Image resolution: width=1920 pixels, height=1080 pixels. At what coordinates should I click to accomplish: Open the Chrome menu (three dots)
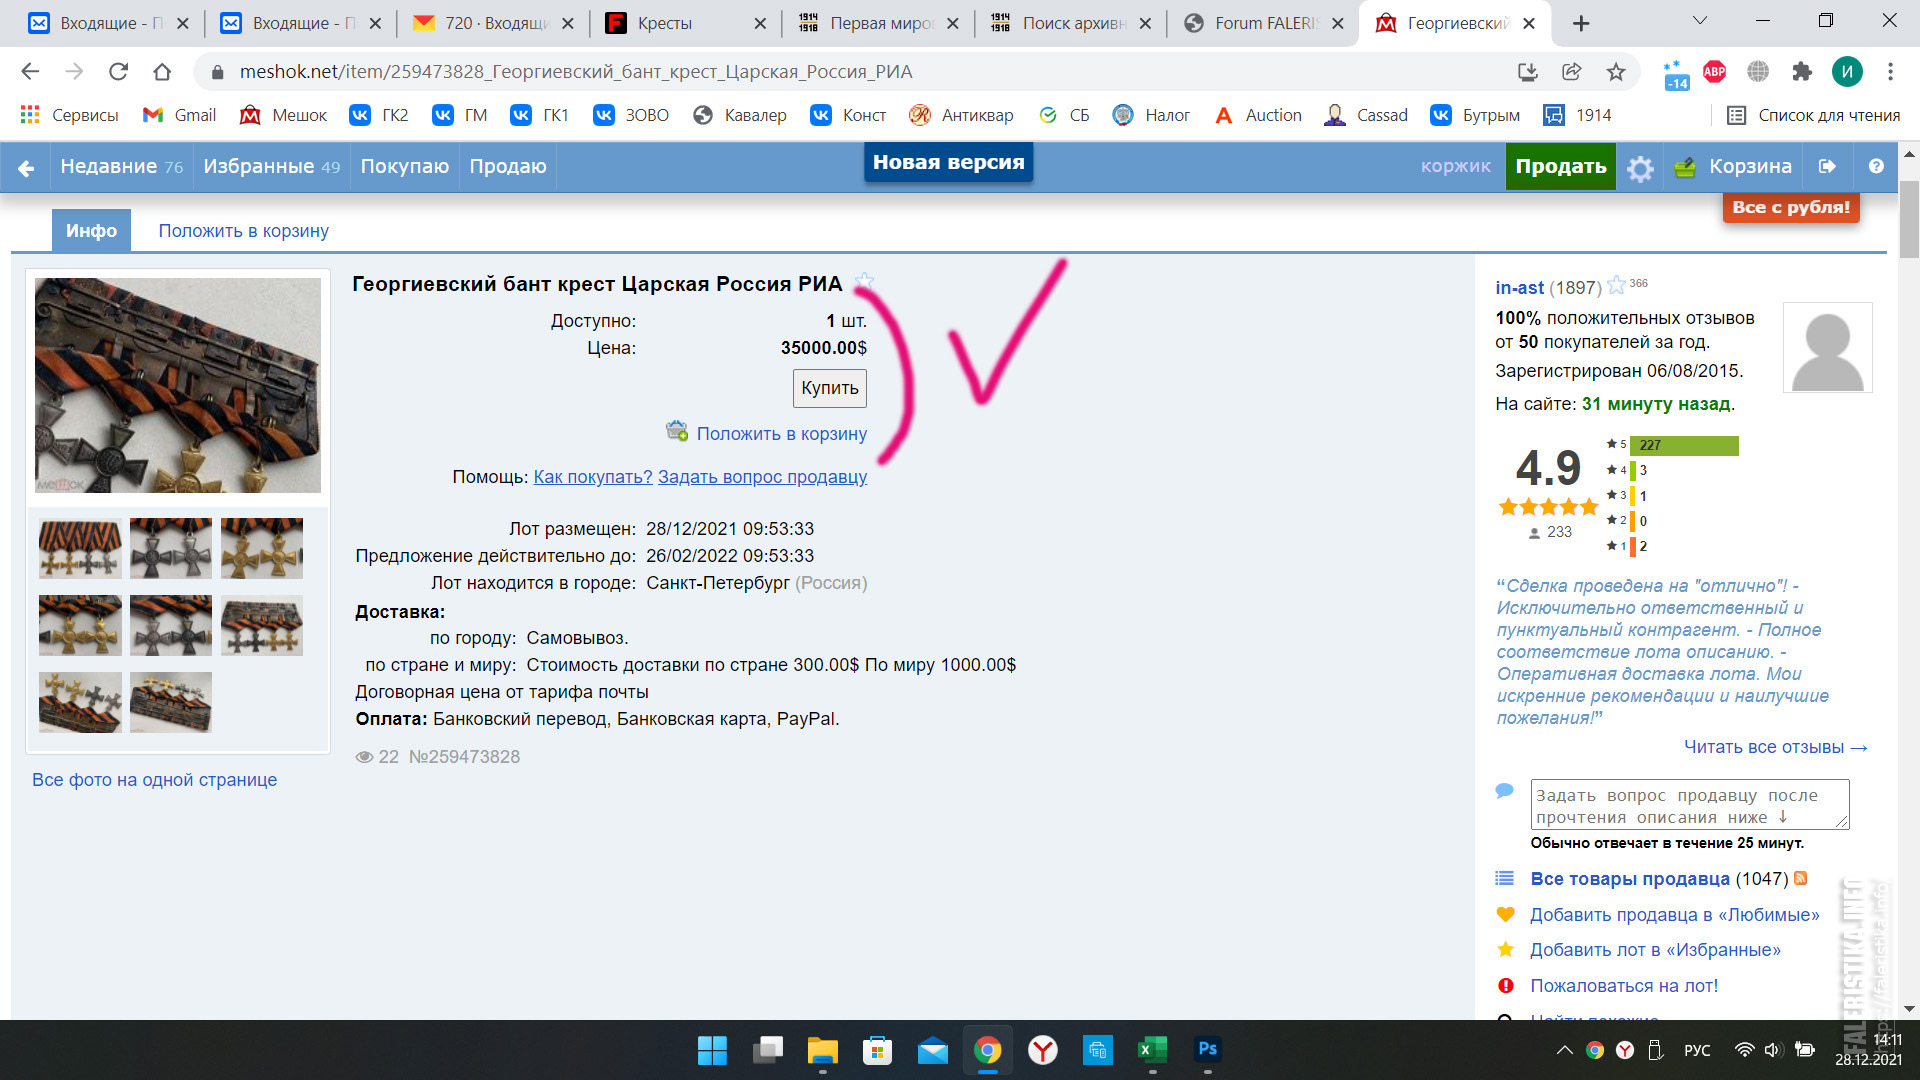pos(1890,72)
